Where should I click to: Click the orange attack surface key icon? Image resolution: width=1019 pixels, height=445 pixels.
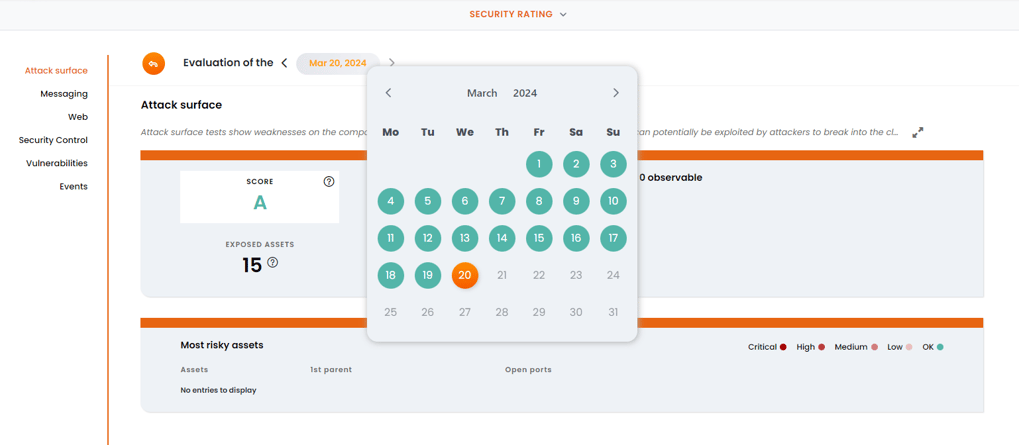(153, 63)
